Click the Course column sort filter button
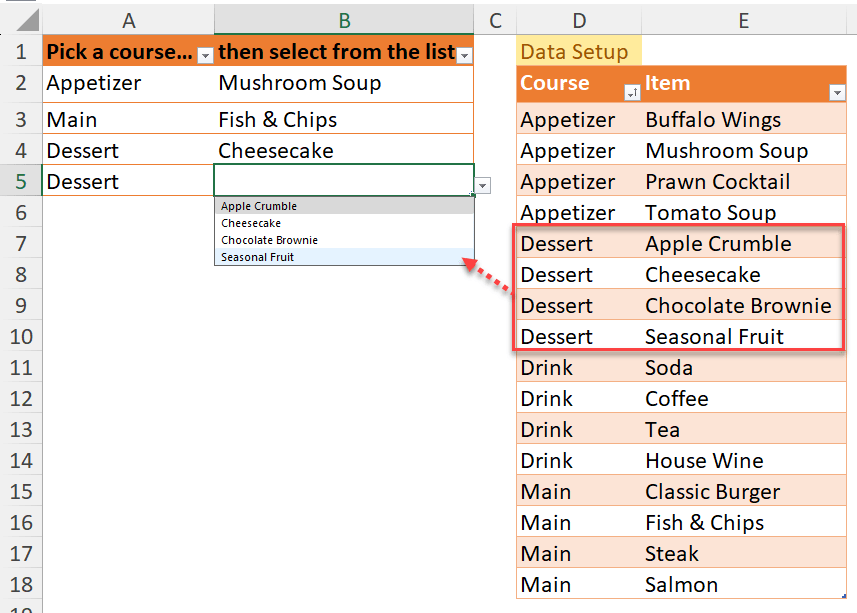Viewport: 857px width, 613px height. click(632, 93)
